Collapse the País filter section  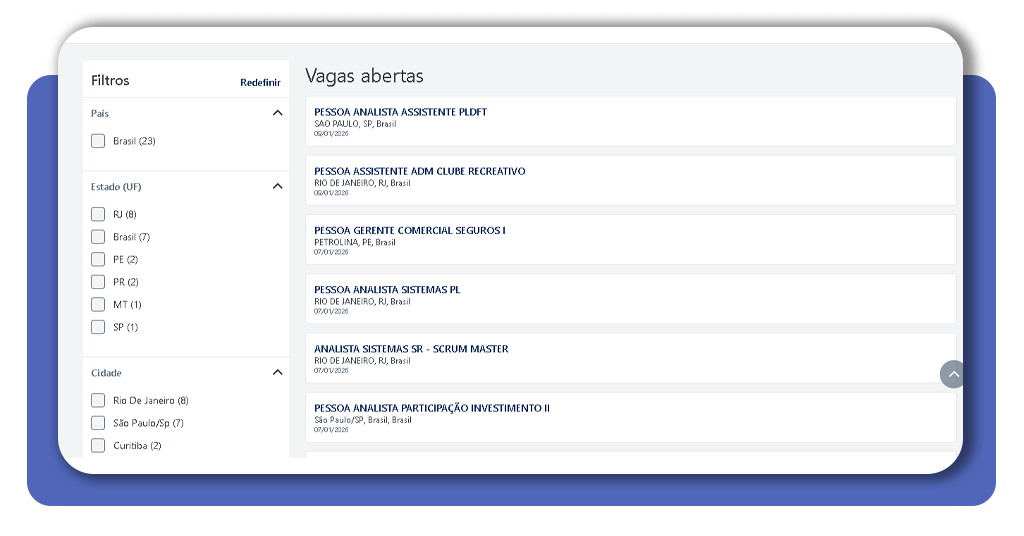[x=277, y=113]
